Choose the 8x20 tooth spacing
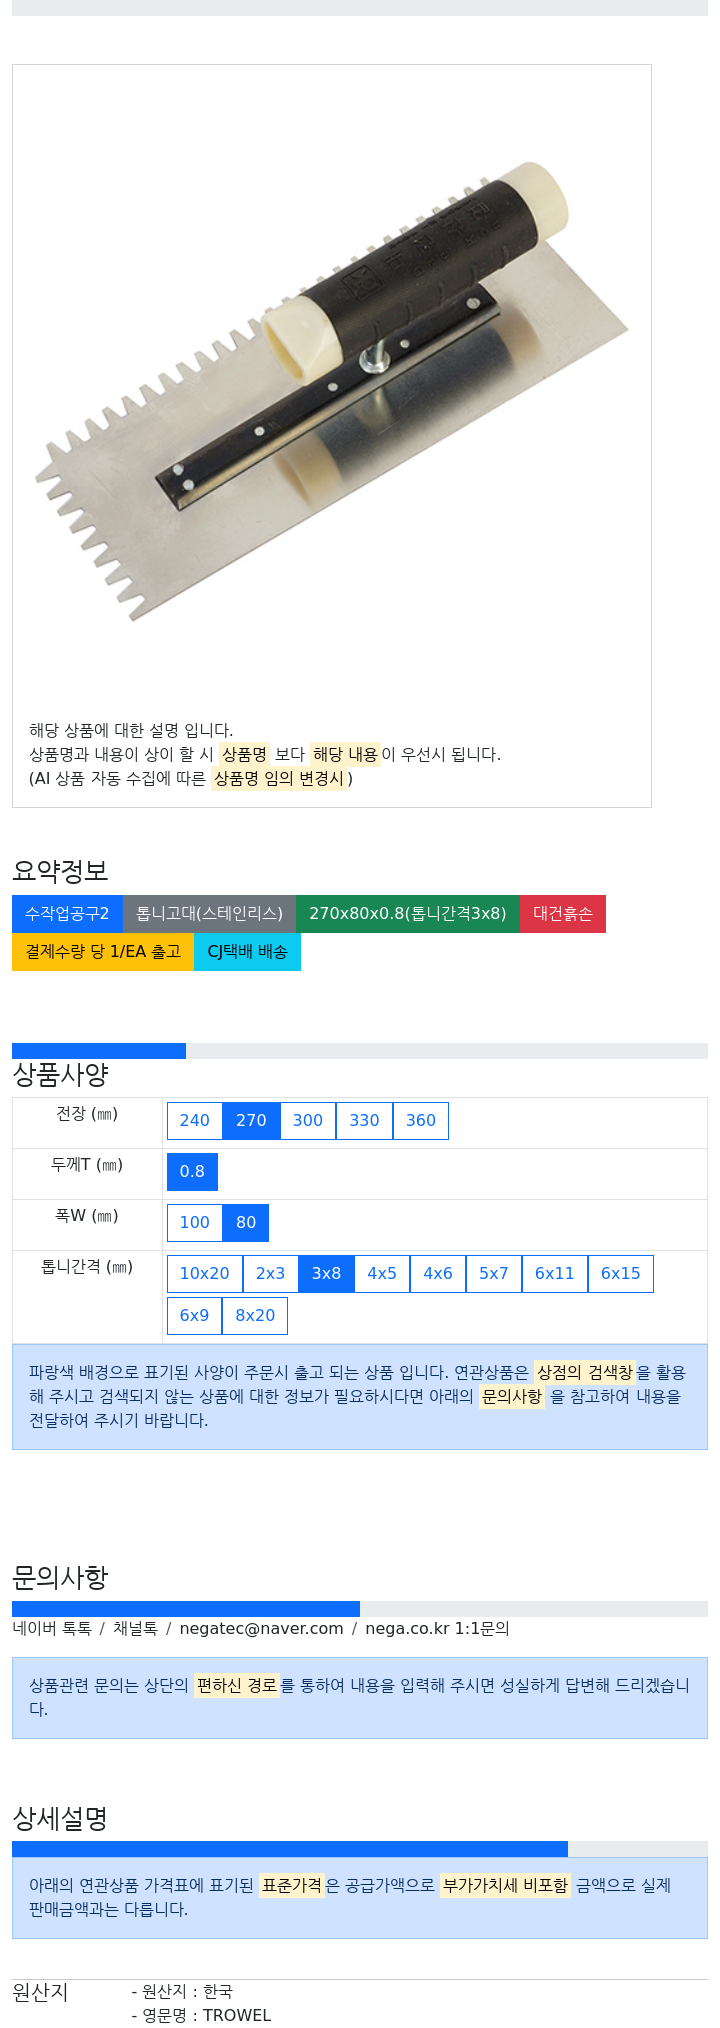This screenshot has height=2028, width=720. pyautogui.click(x=255, y=1316)
